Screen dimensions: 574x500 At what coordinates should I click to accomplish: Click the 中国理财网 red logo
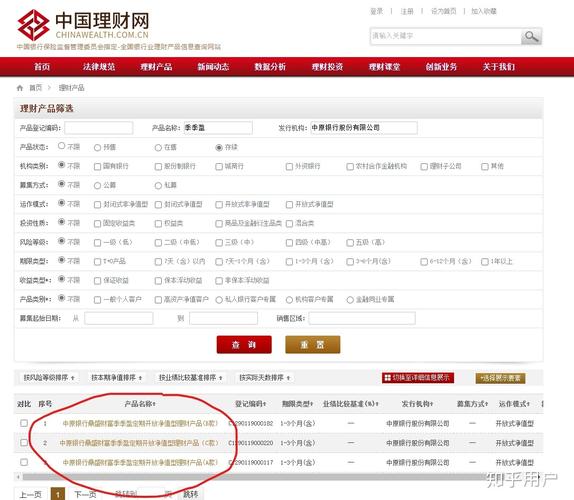click(x=33, y=25)
